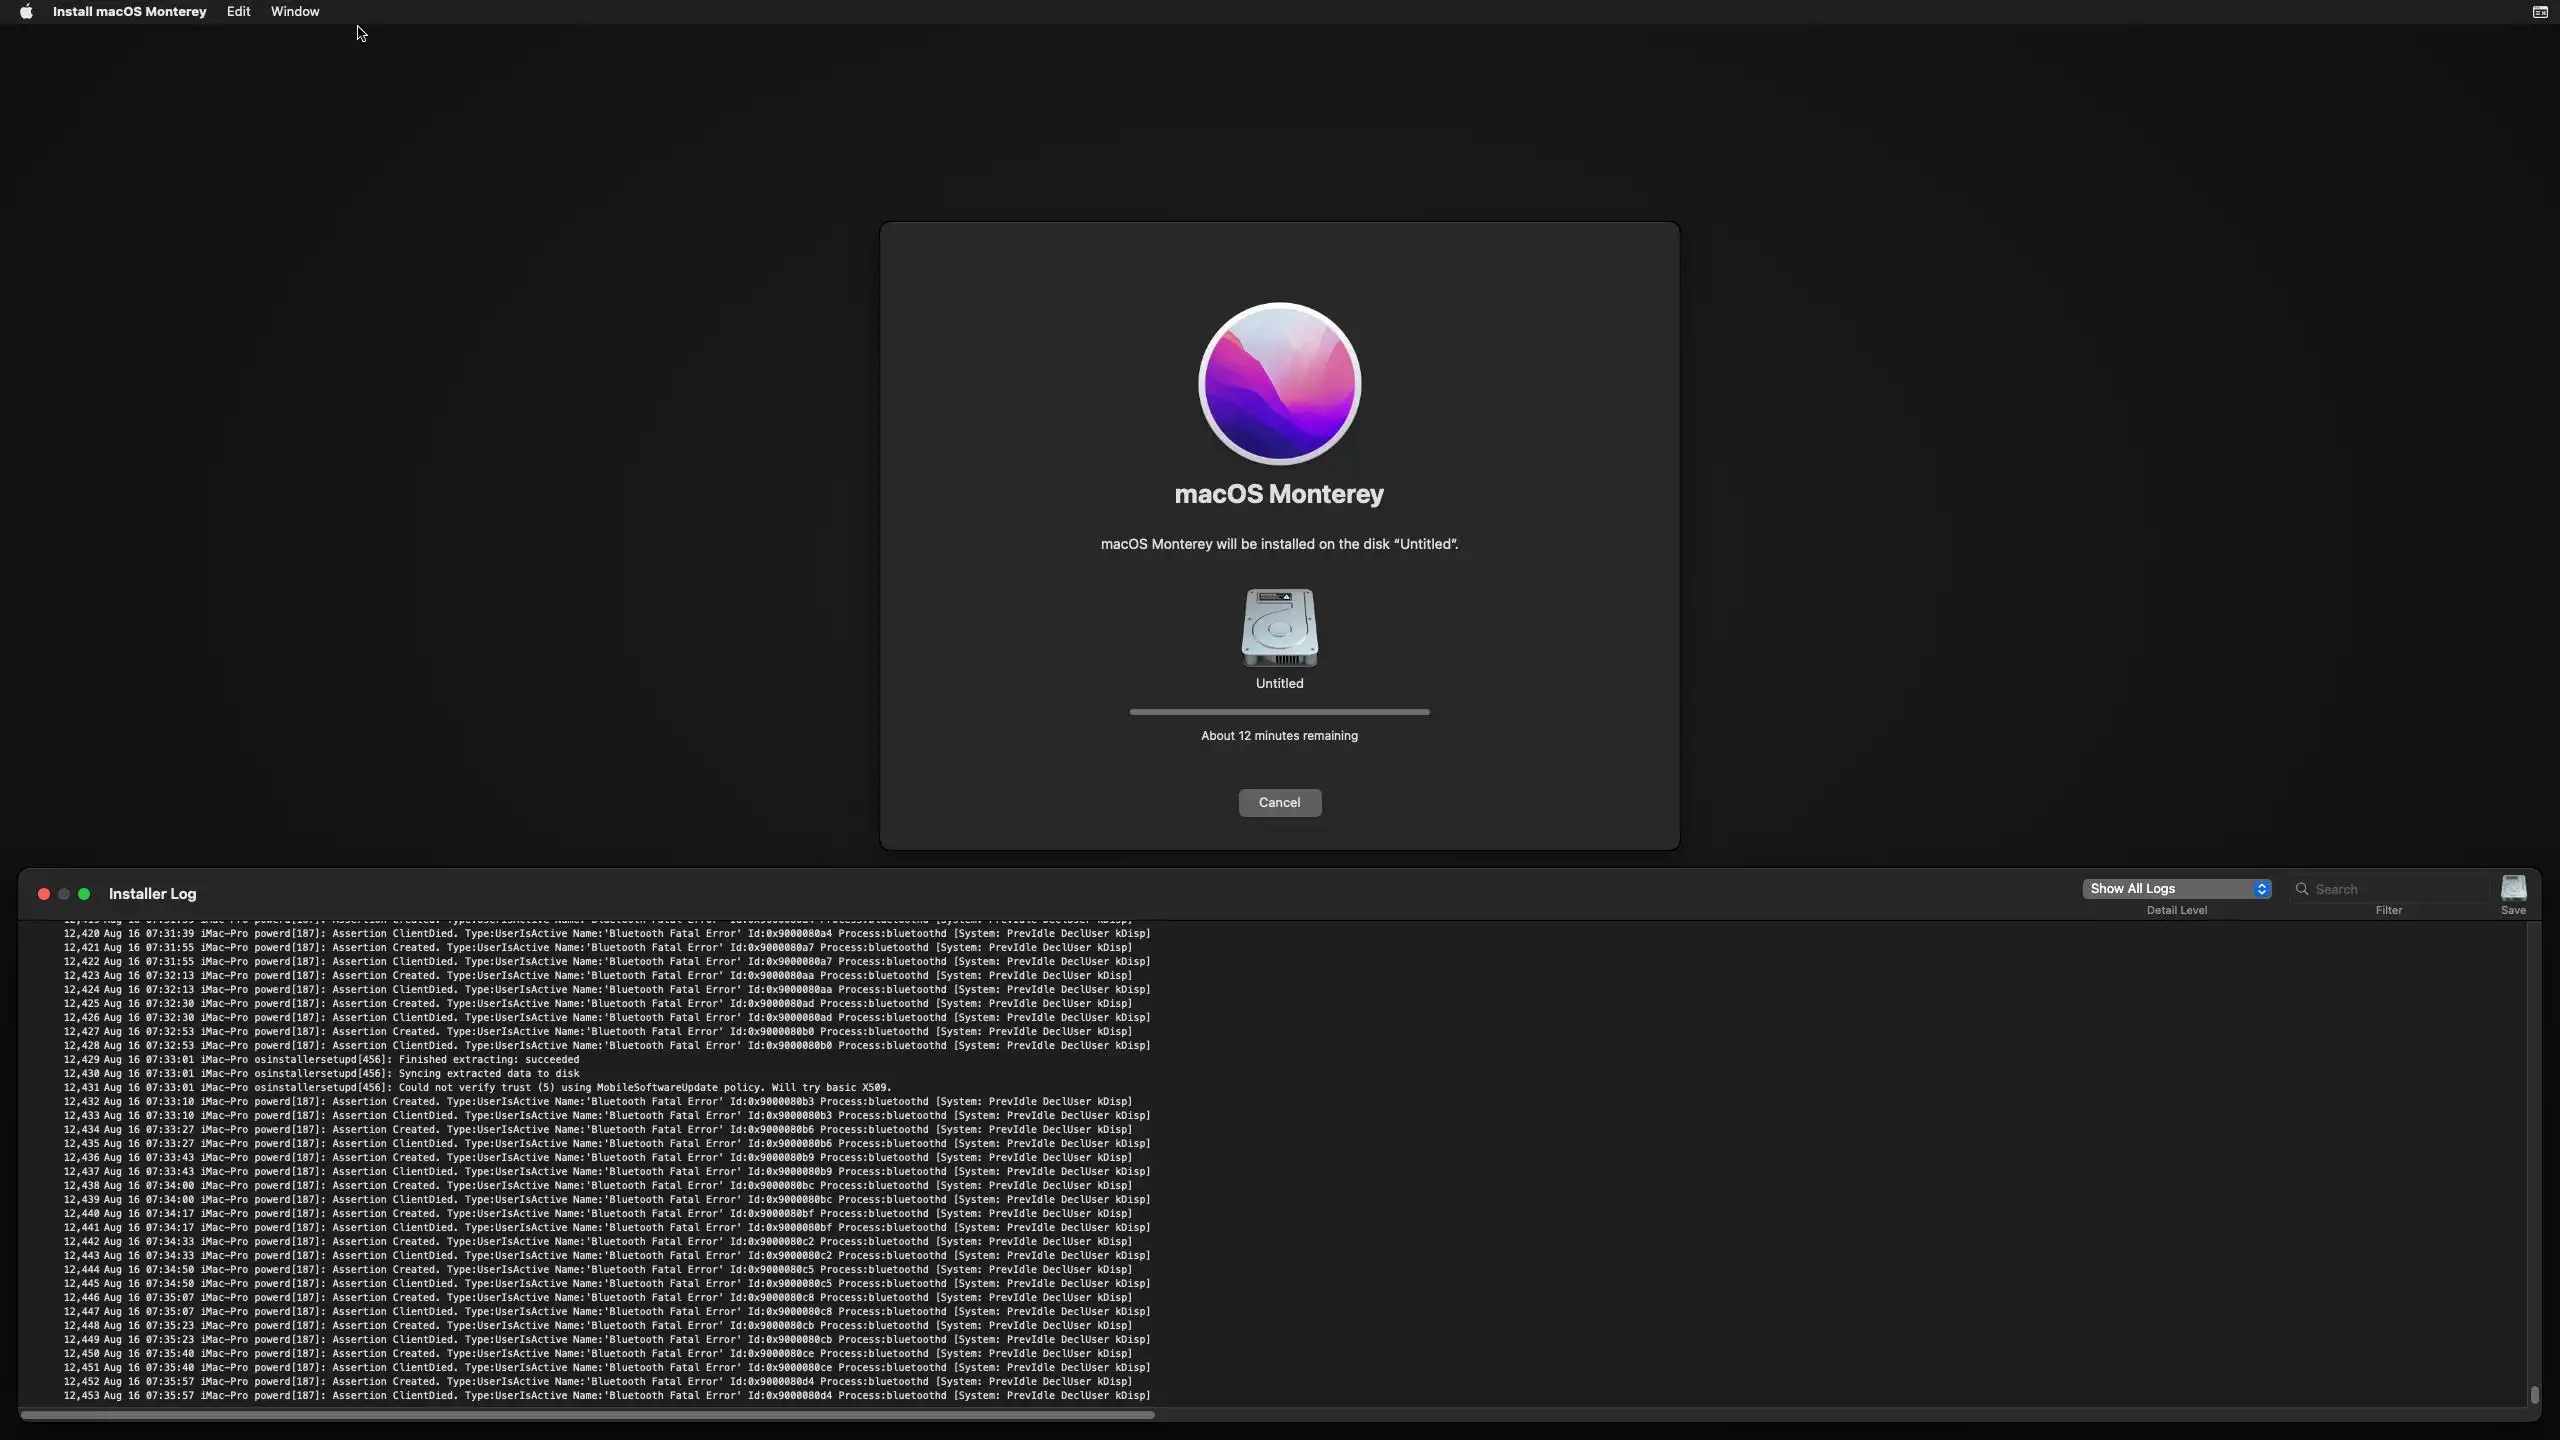The image size is (2560, 1440).
Task: Click the macOS Monterey logo image
Action: (x=1279, y=384)
